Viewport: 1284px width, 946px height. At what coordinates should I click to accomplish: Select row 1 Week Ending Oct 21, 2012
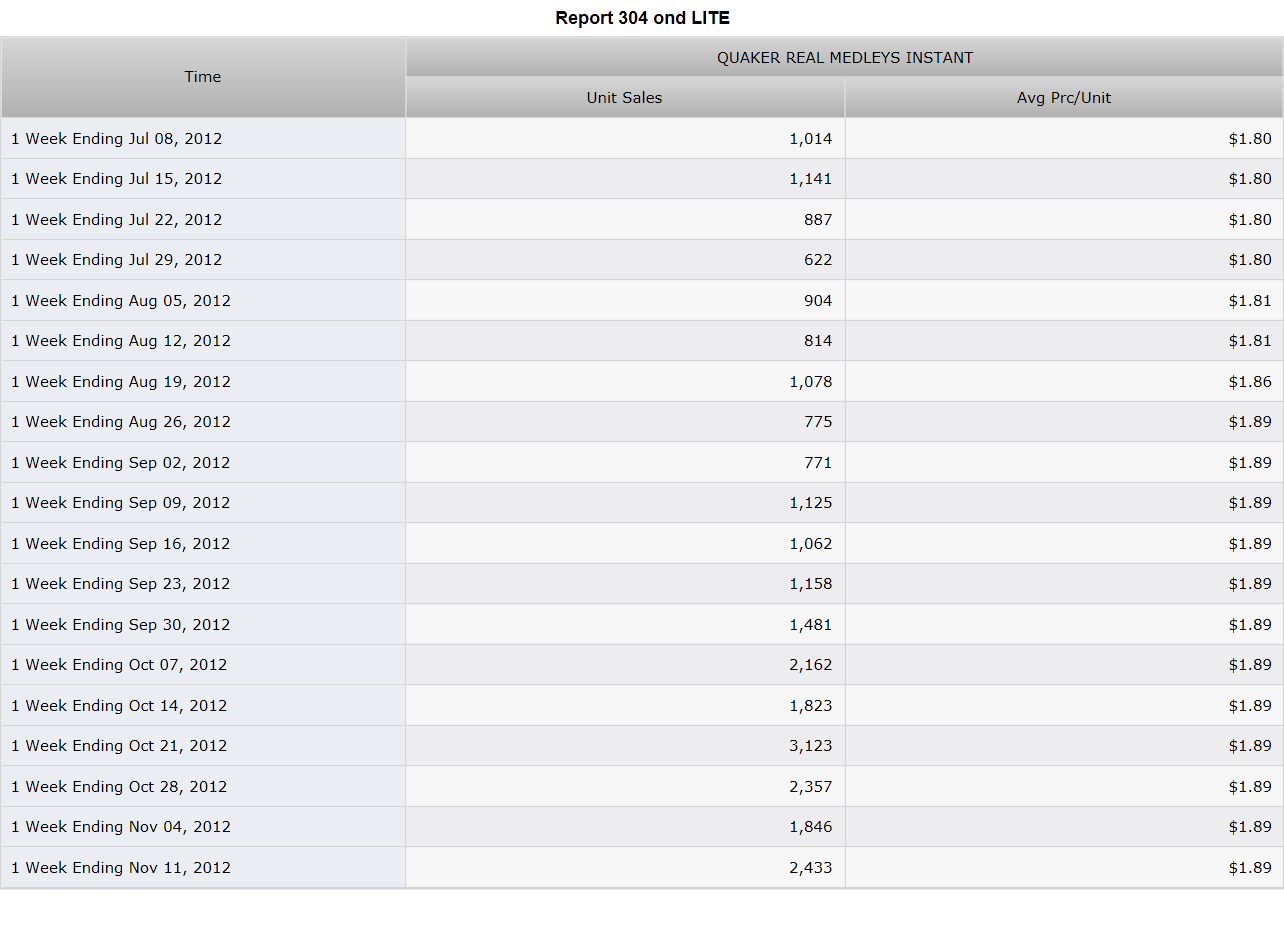pyautogui.click(x=642, y=746)
